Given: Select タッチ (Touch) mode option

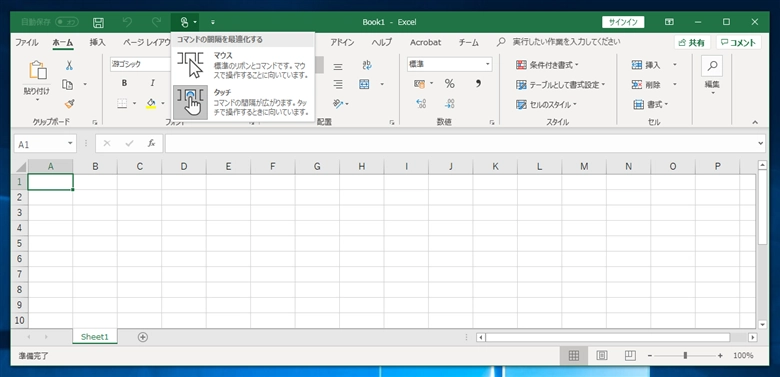Looking at the screenshot, I should [x=243, y=102].
